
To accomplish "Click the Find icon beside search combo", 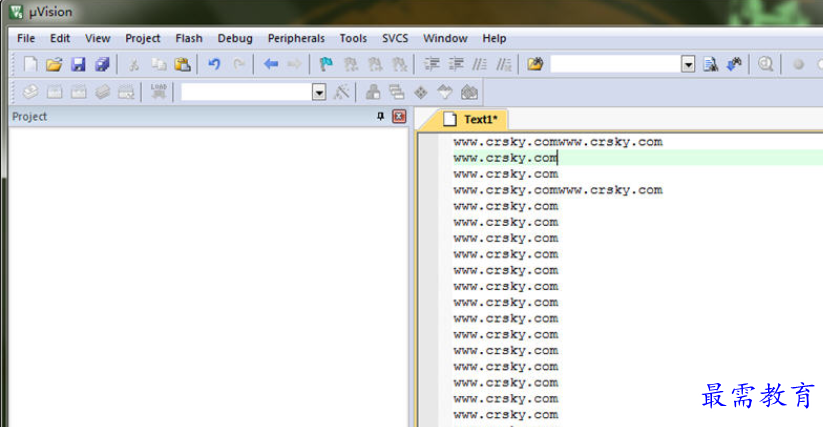I will (x=711, y=65).
